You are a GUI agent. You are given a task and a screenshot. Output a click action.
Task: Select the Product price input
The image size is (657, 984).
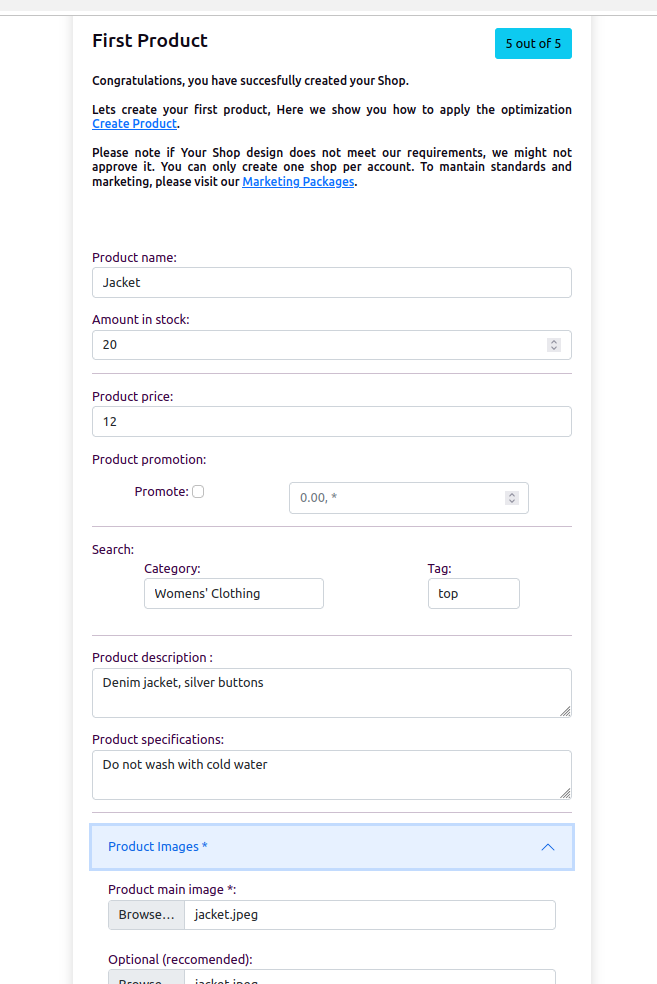pos(331,422)
